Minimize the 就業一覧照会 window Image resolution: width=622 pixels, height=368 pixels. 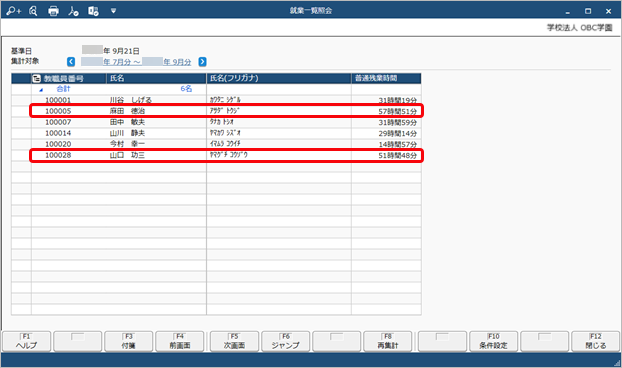(x=568, y=12)
